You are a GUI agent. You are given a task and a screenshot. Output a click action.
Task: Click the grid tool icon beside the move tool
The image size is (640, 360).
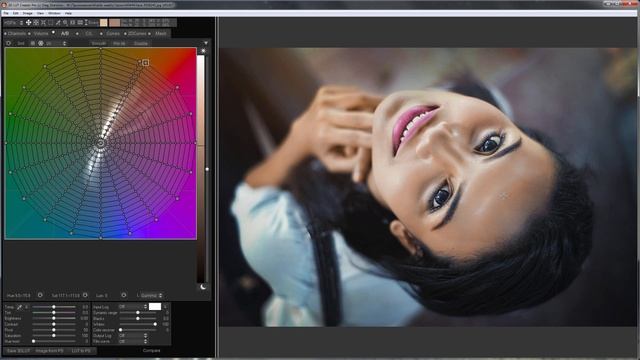click(x=36, y=23)
